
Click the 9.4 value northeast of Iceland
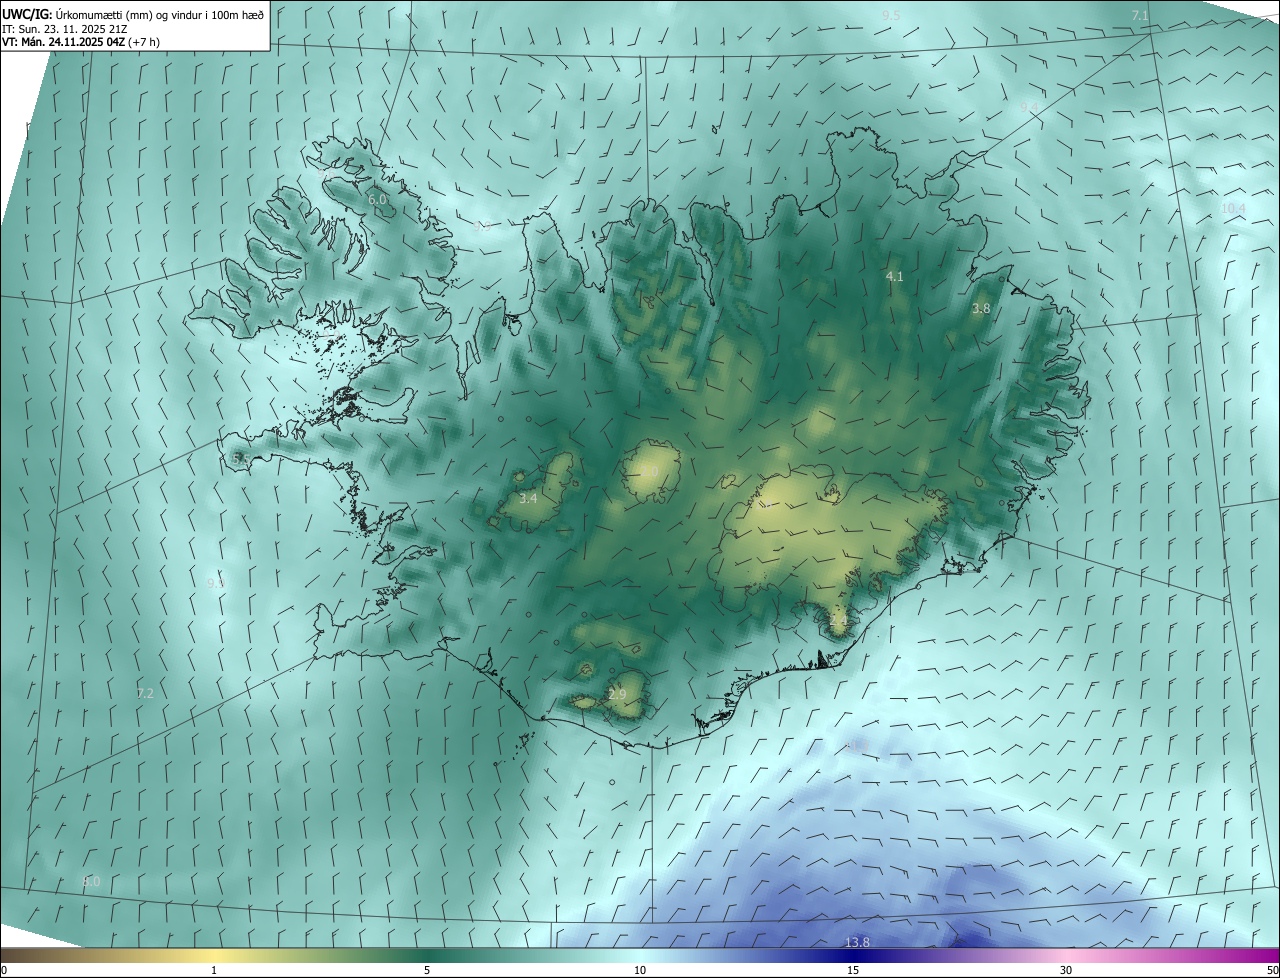pyautogui.click(x=1029, y=107)
